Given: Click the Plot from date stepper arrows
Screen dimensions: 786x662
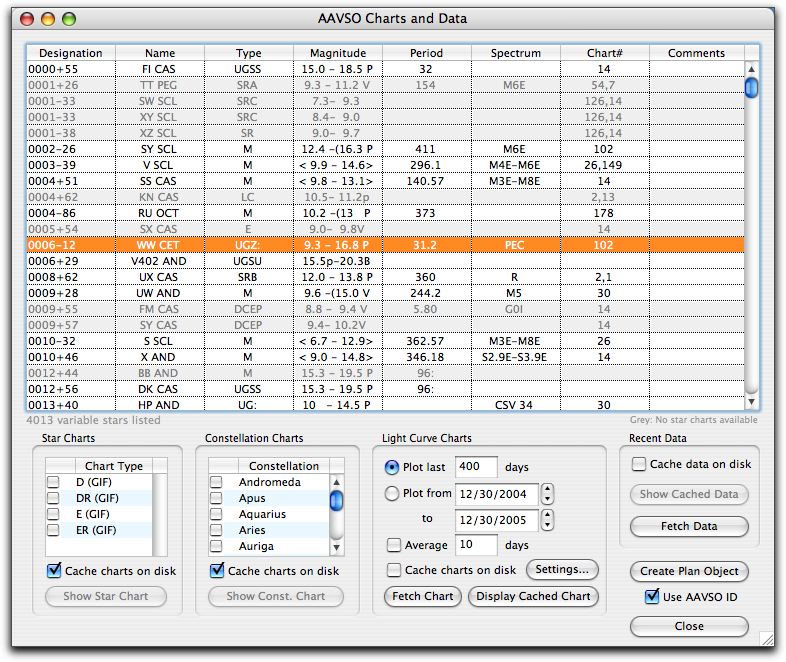Looking at the screenshot, I should (x=548, y=494).
